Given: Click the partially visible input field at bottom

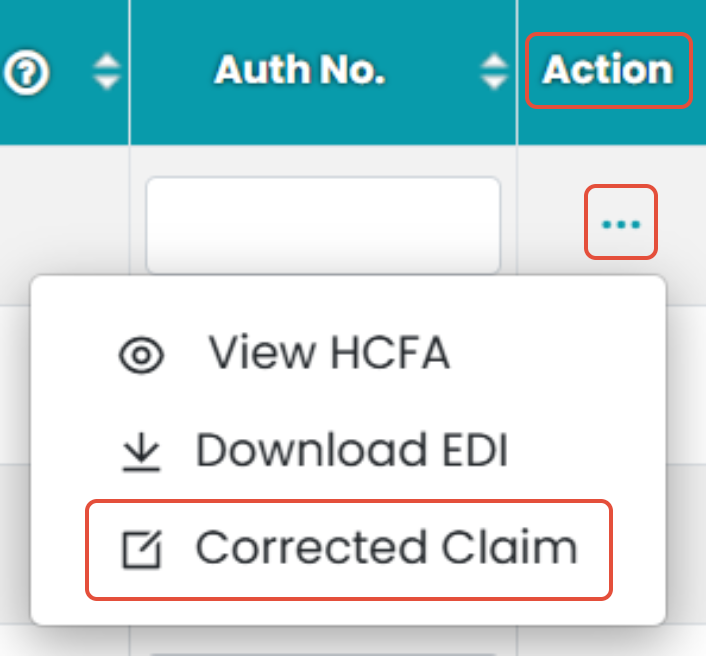Looking at the screenshot, I should tap(322, 651).
